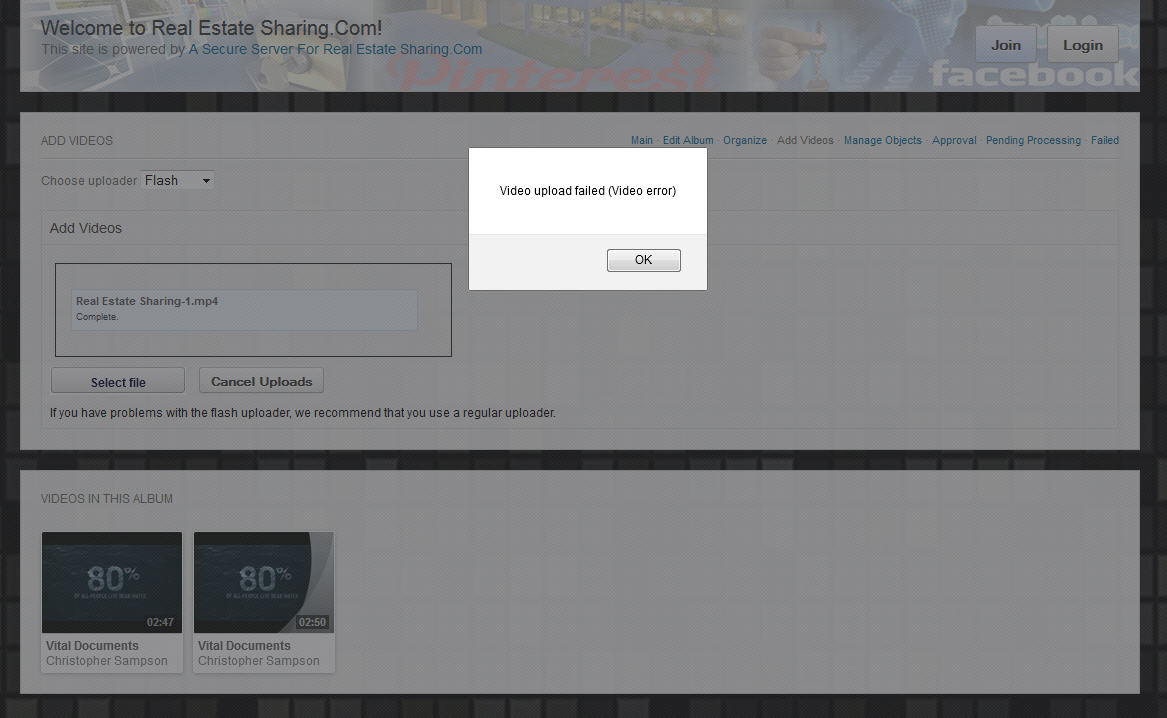Open the video thumbnail with duration 02:47
The image size is (1167, 718).
pyautogui.click(x=112, y=582)
